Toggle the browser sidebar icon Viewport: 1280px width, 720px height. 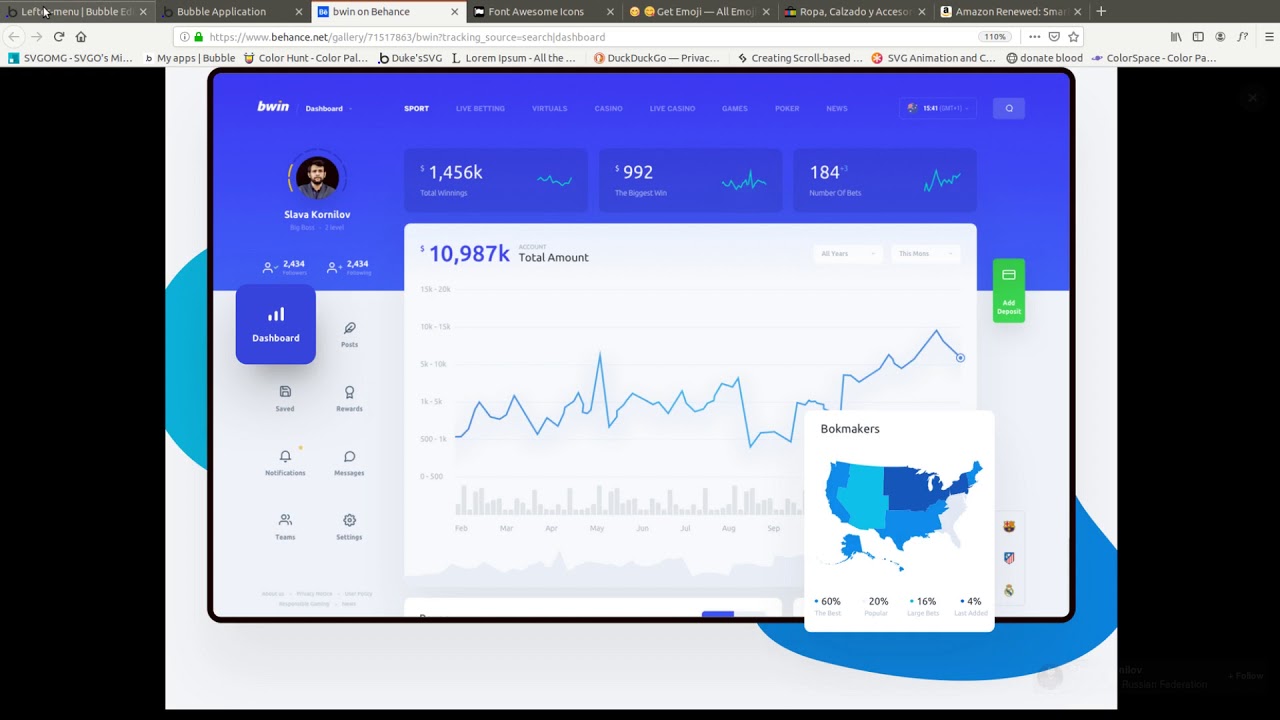(x=1198, y=37)
